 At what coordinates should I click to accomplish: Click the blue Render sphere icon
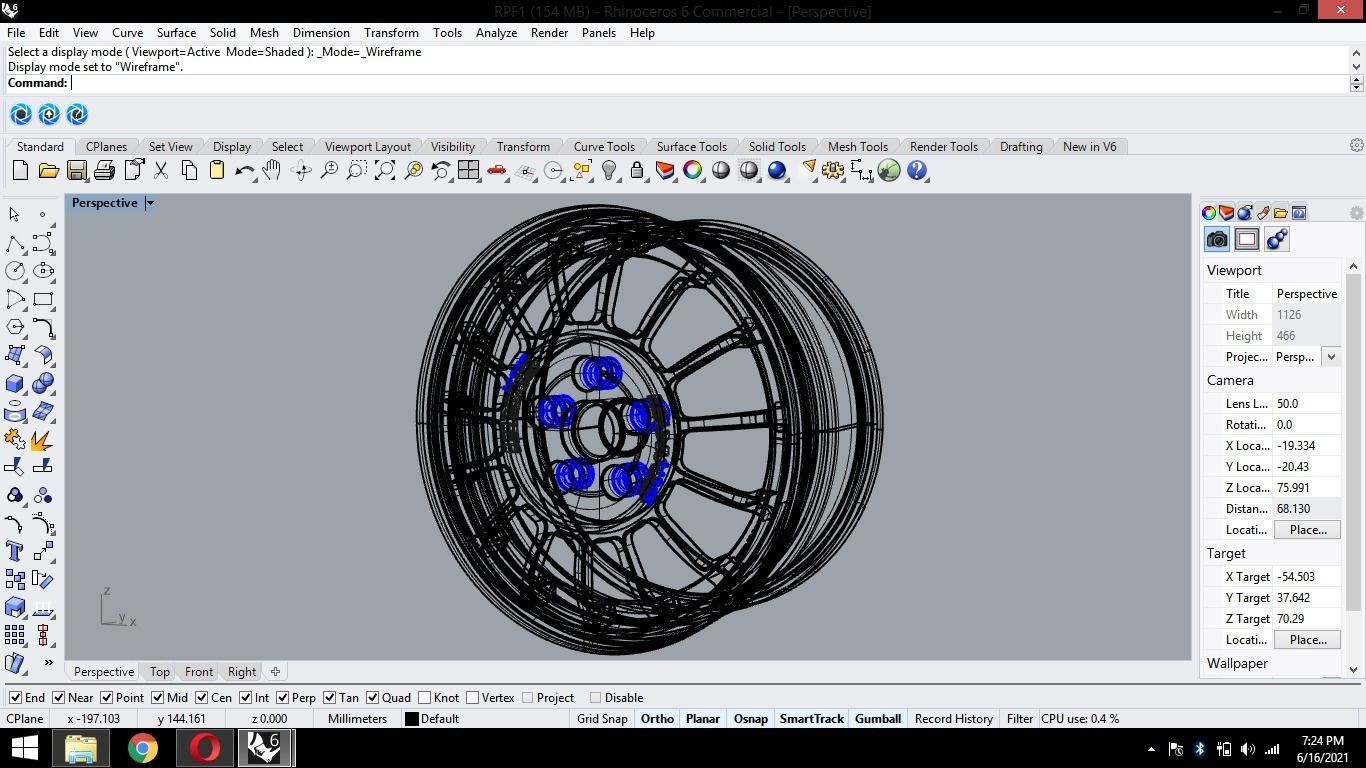[x=777, y=171]
